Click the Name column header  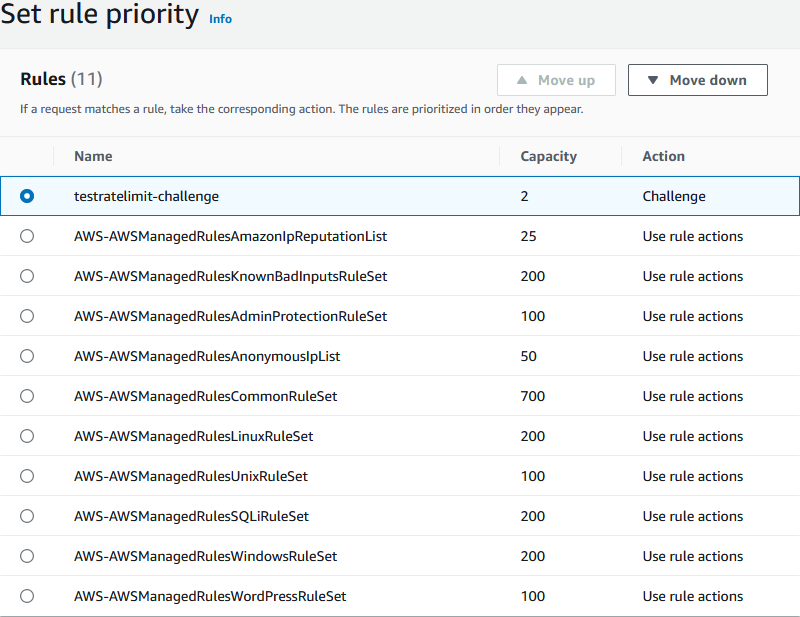coord(93,156)
